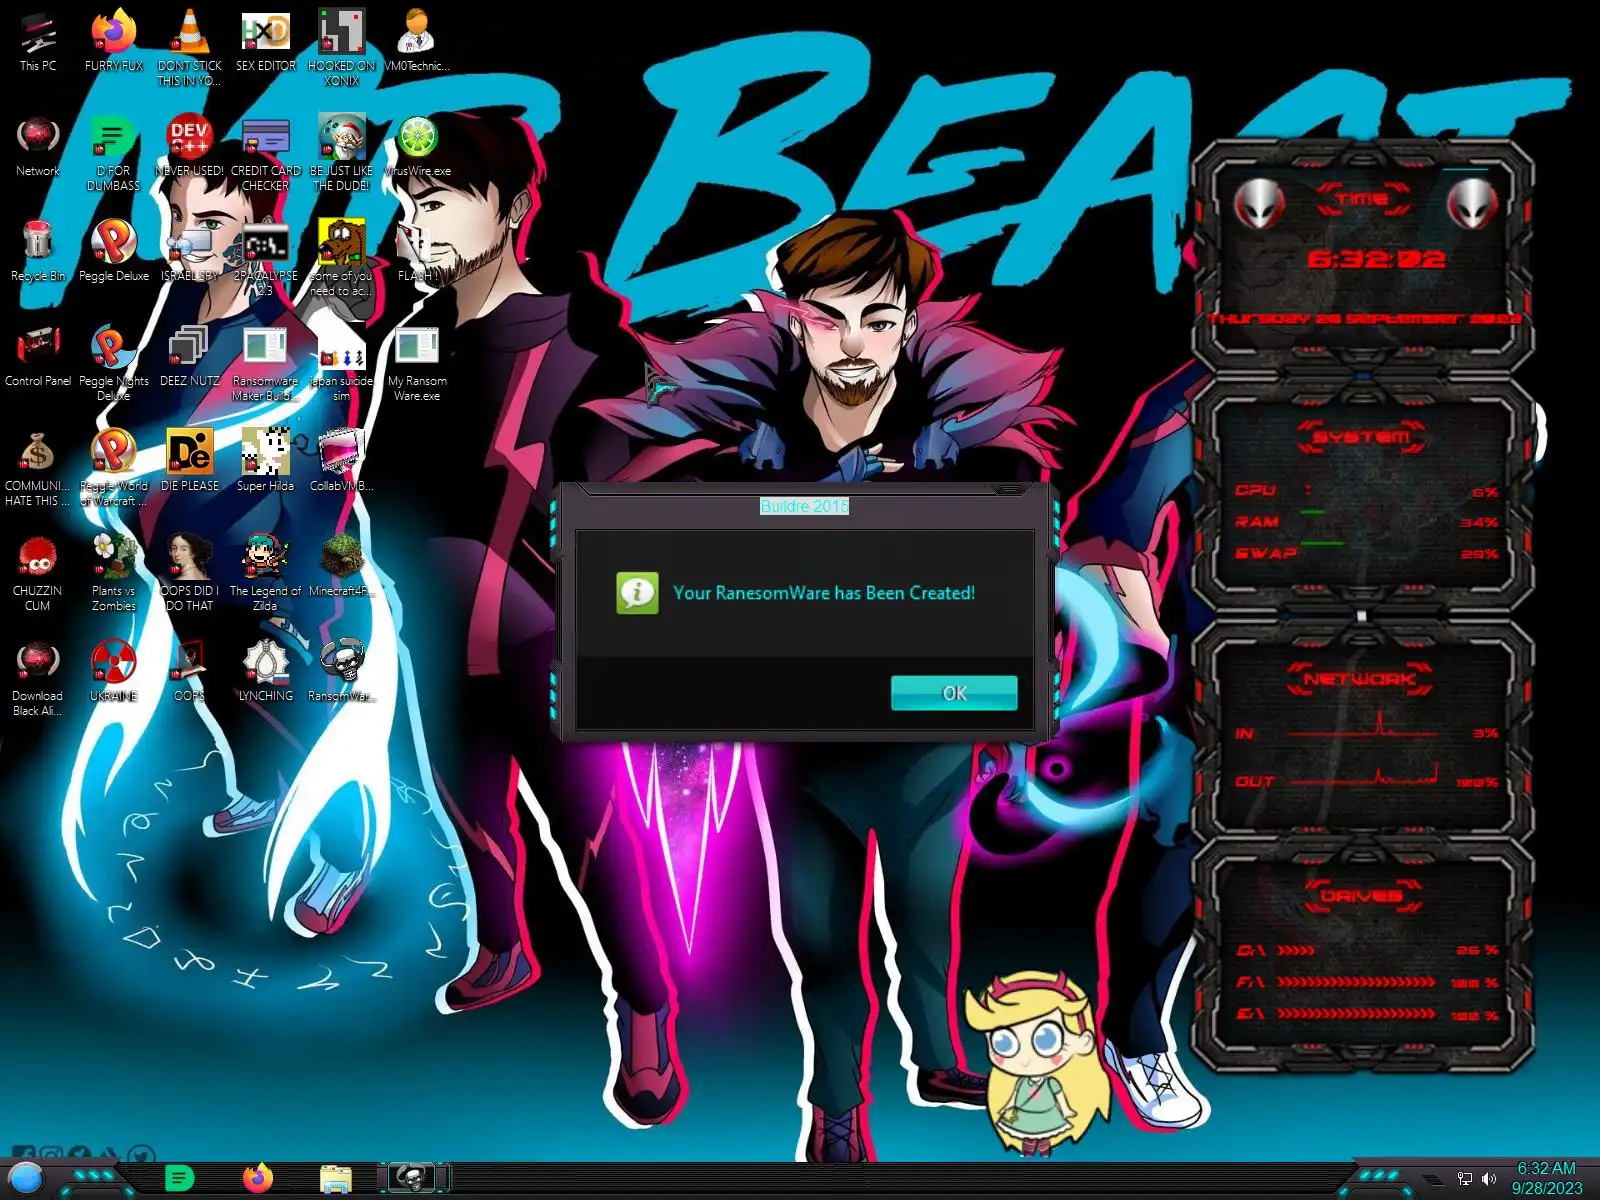Click the left alien head on the widget
Viewport: 1600px width, 1200px height.
pos(1259,204)
